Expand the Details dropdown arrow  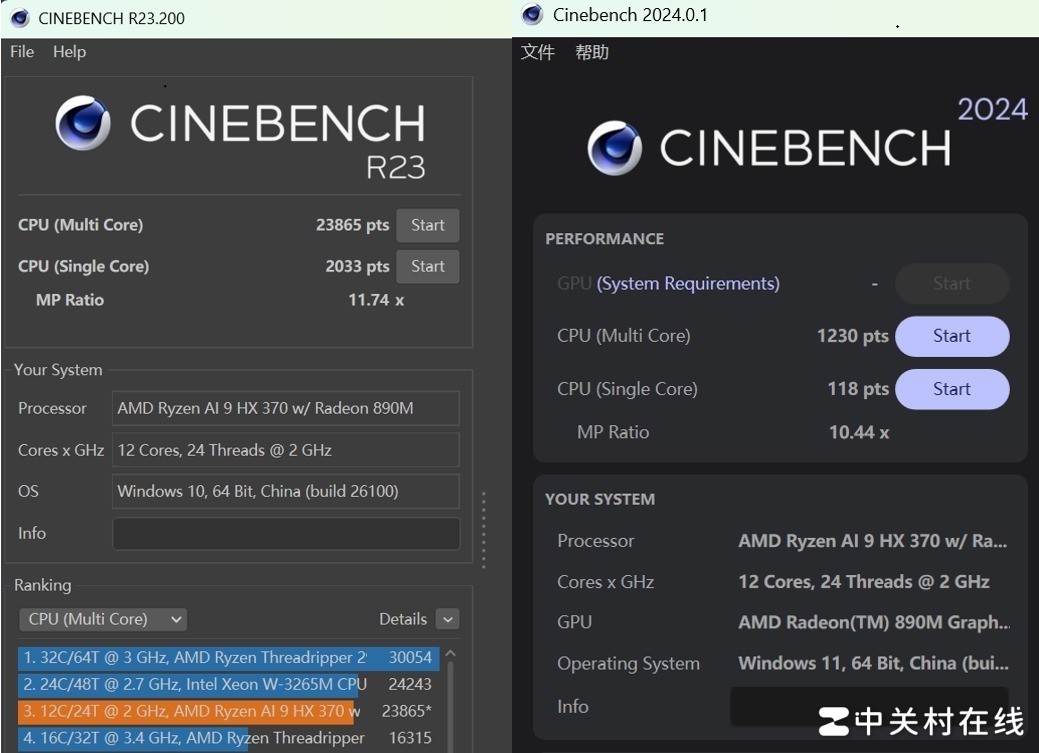click(x=448, y=619)
